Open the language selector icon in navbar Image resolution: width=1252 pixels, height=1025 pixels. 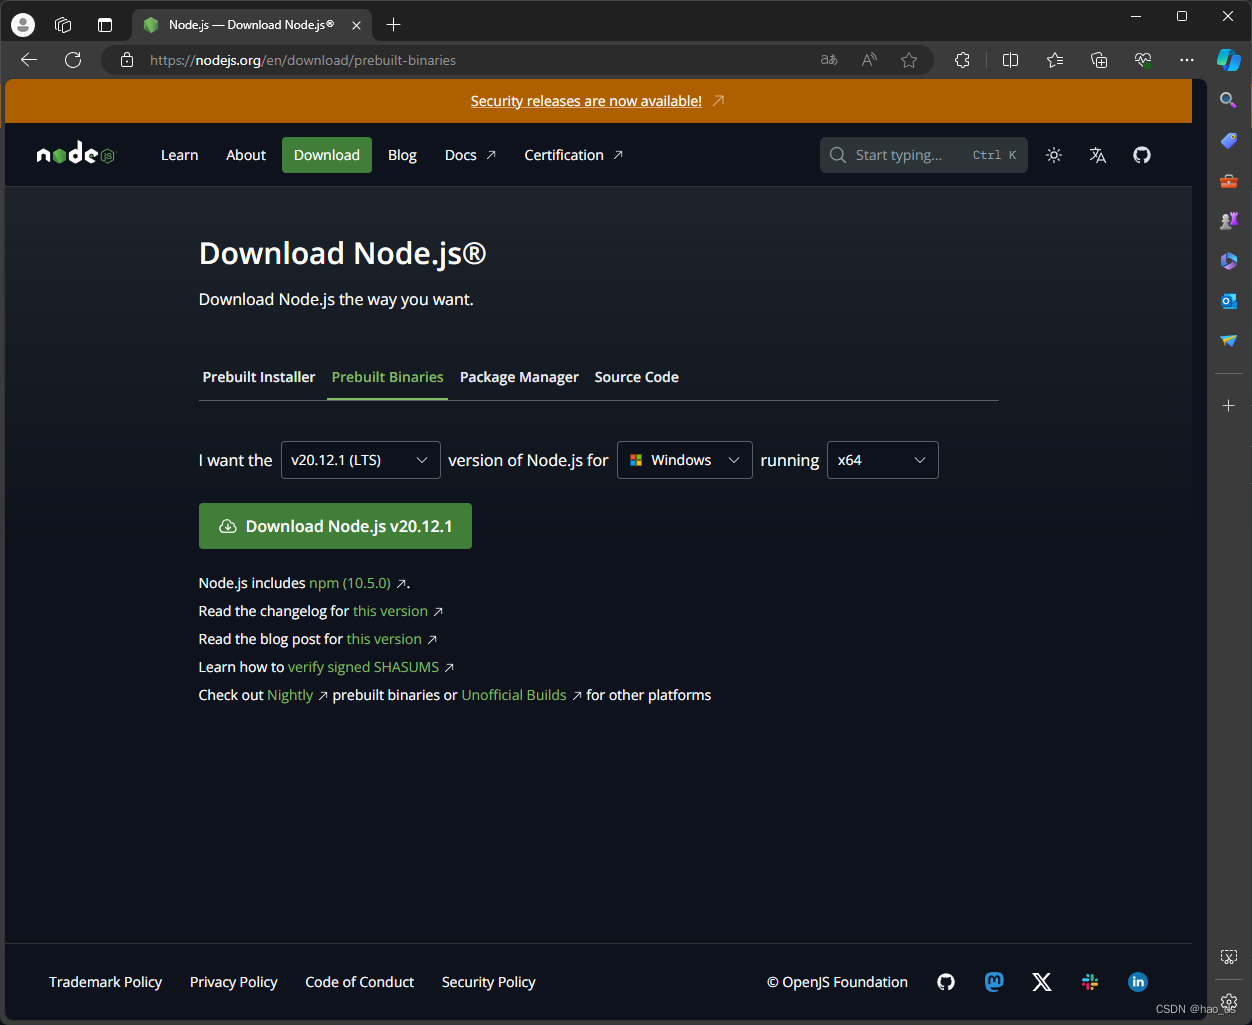point(1097,155)
